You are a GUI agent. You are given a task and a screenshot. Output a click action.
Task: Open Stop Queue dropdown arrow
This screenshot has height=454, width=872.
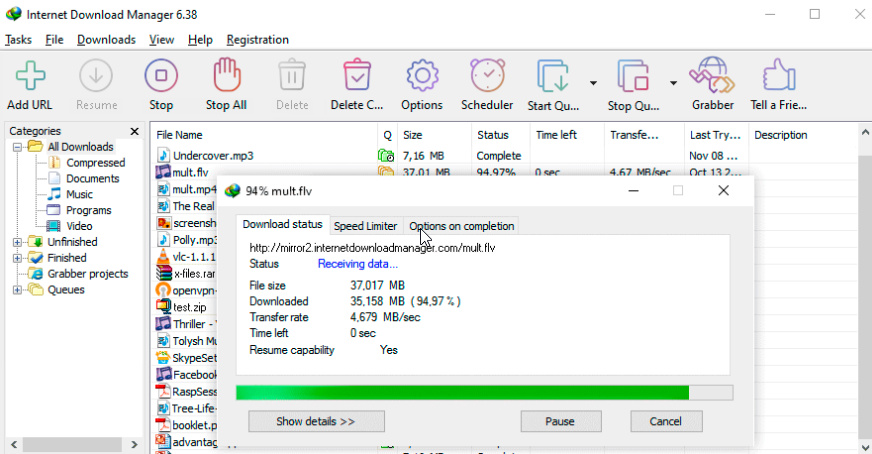point(673,83)
